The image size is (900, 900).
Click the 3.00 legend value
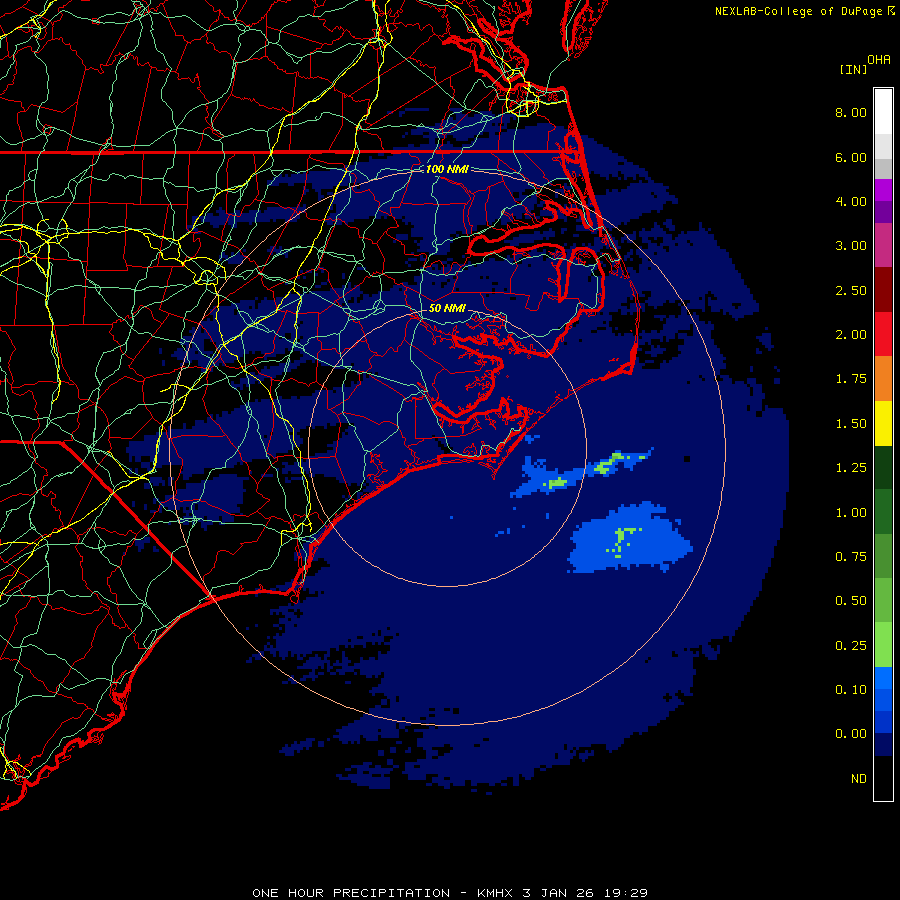[x=851, y=246]
